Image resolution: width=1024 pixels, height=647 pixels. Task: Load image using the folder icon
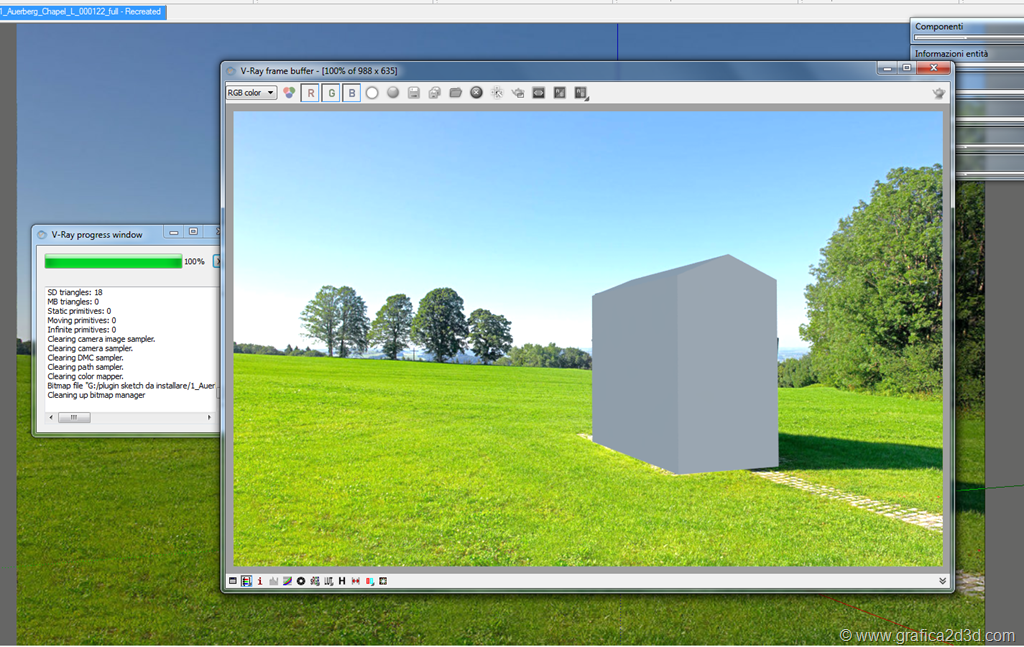tap(456, 93)
